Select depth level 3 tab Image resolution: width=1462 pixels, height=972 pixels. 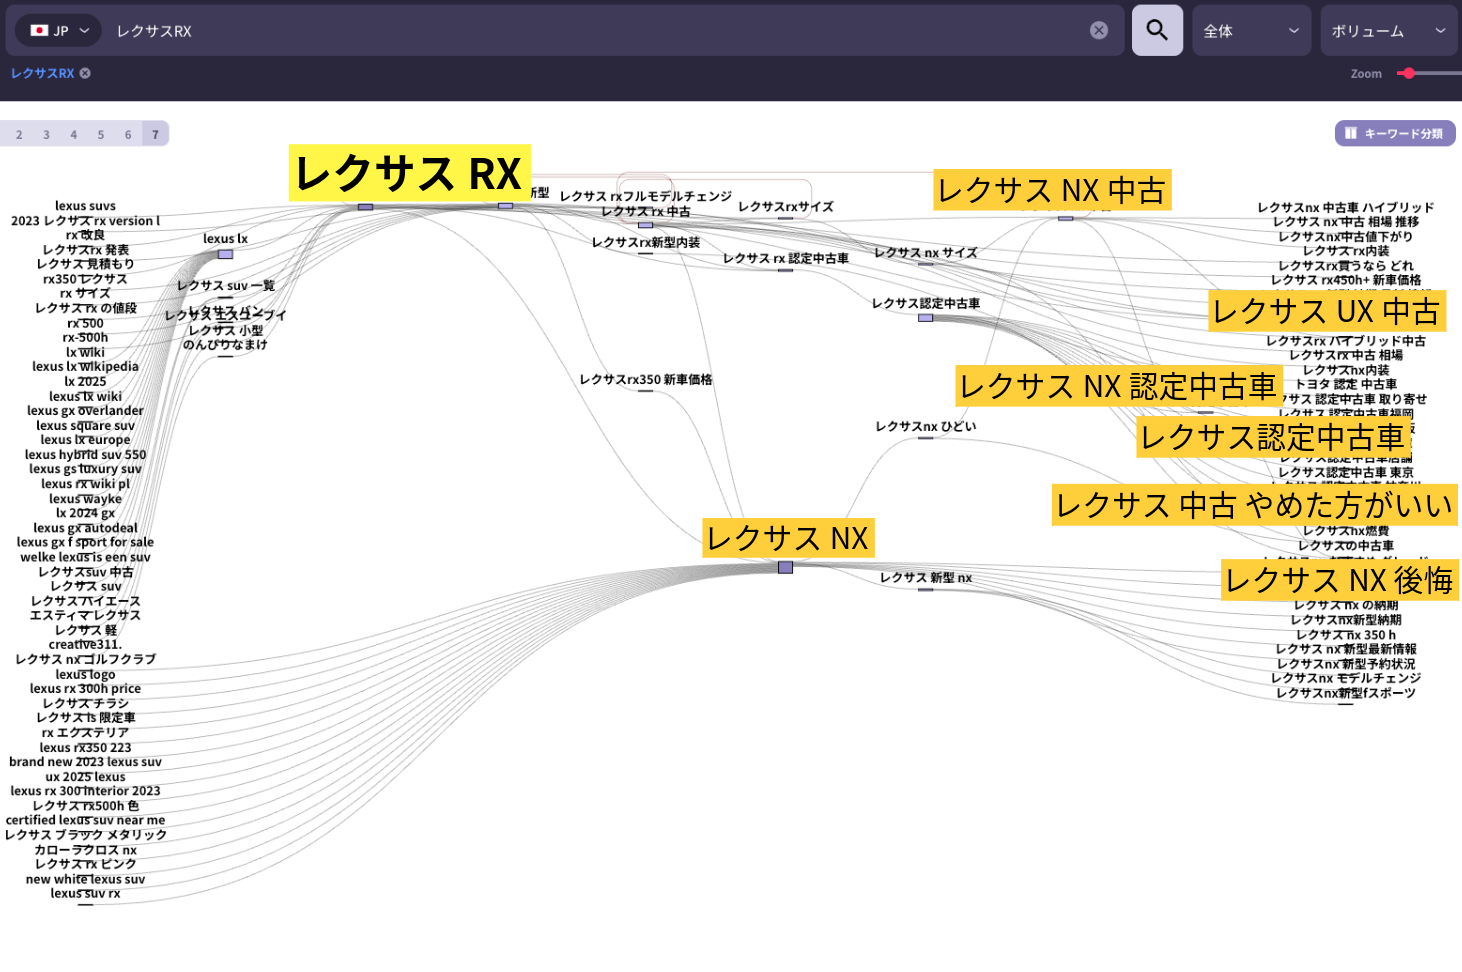(x=46, y=134)
